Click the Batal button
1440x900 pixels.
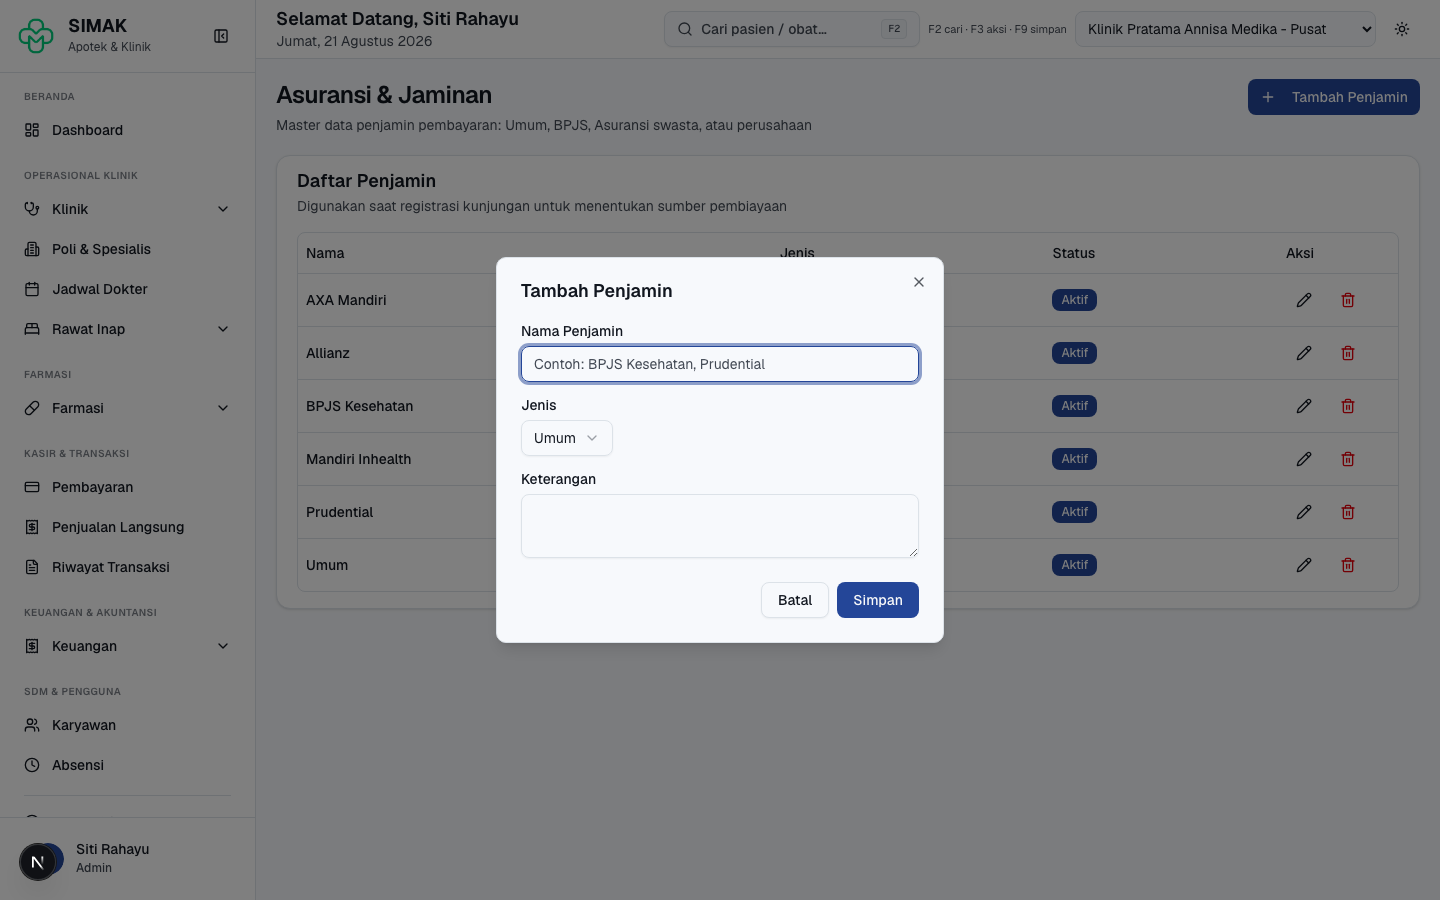pos(794,600)
